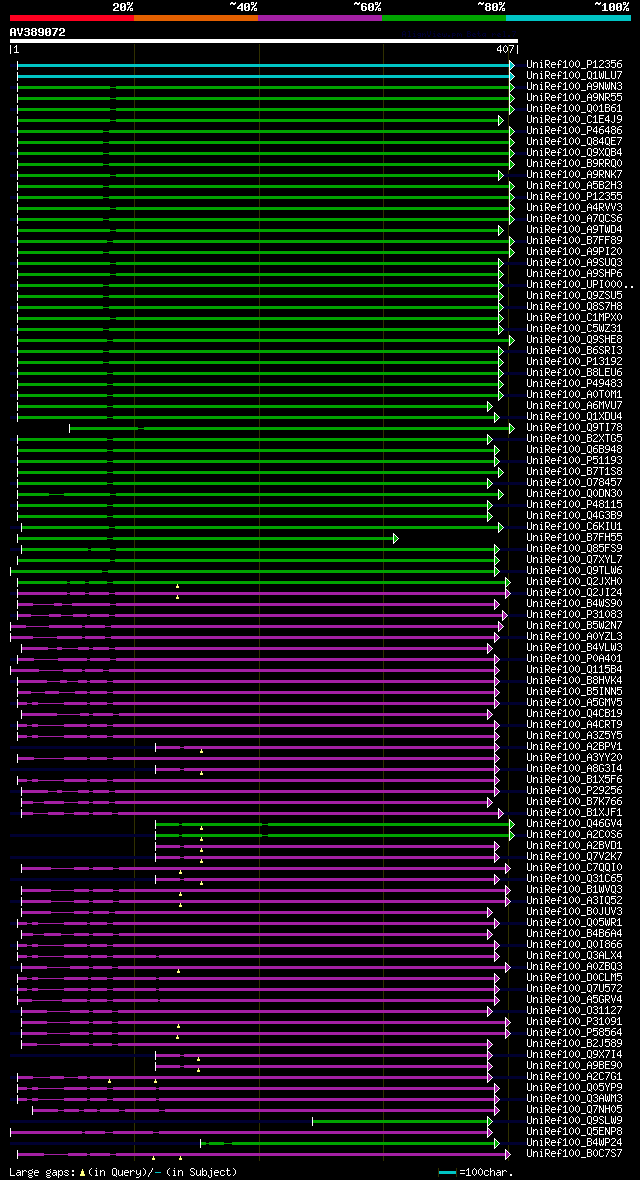The width and height of the screenshot is (640, 1180).
Task: Click the UniRef100_P31083 label
Action: click(574, 615)
